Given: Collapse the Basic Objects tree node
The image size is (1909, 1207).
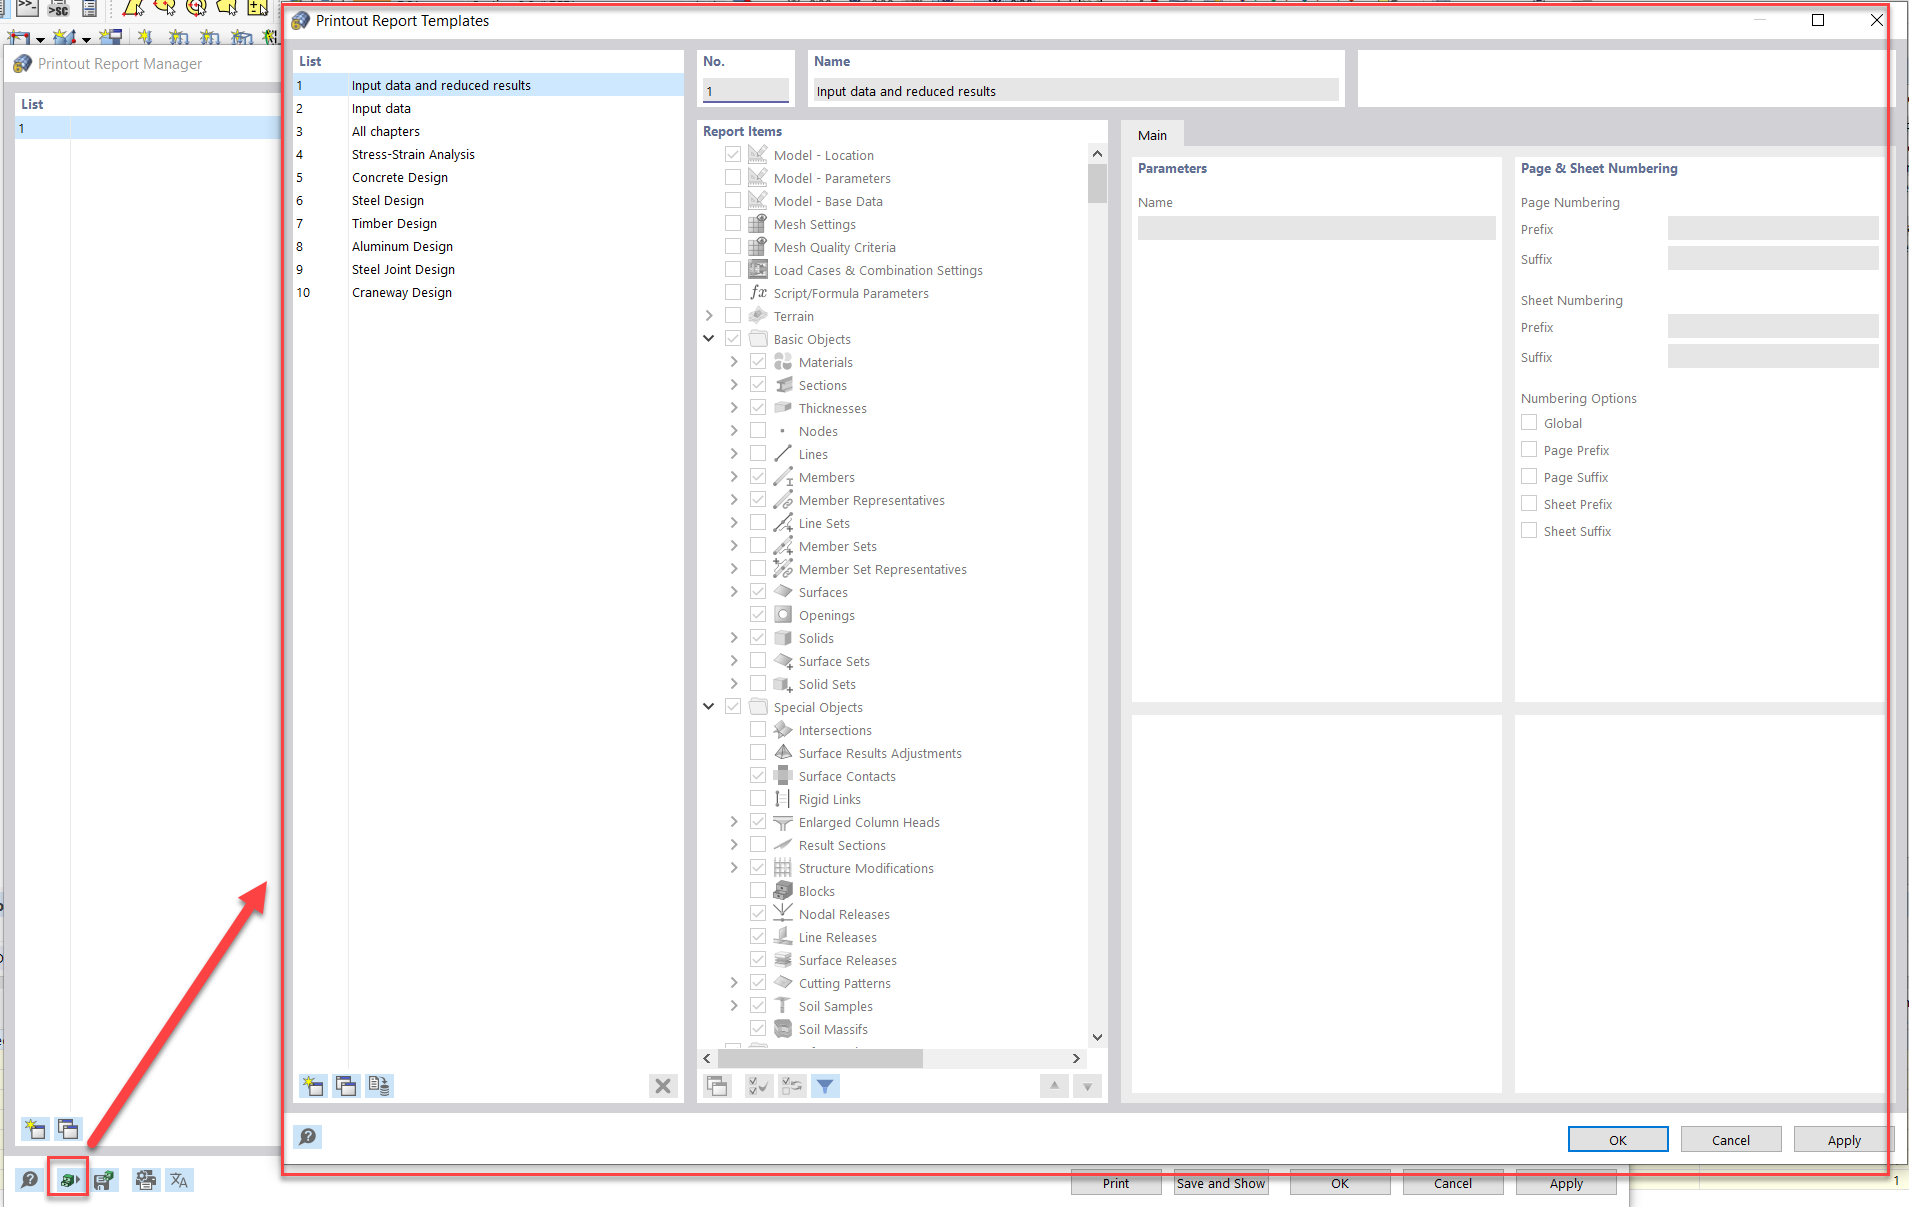Looking at the screenshot, I should click(709, 338).
